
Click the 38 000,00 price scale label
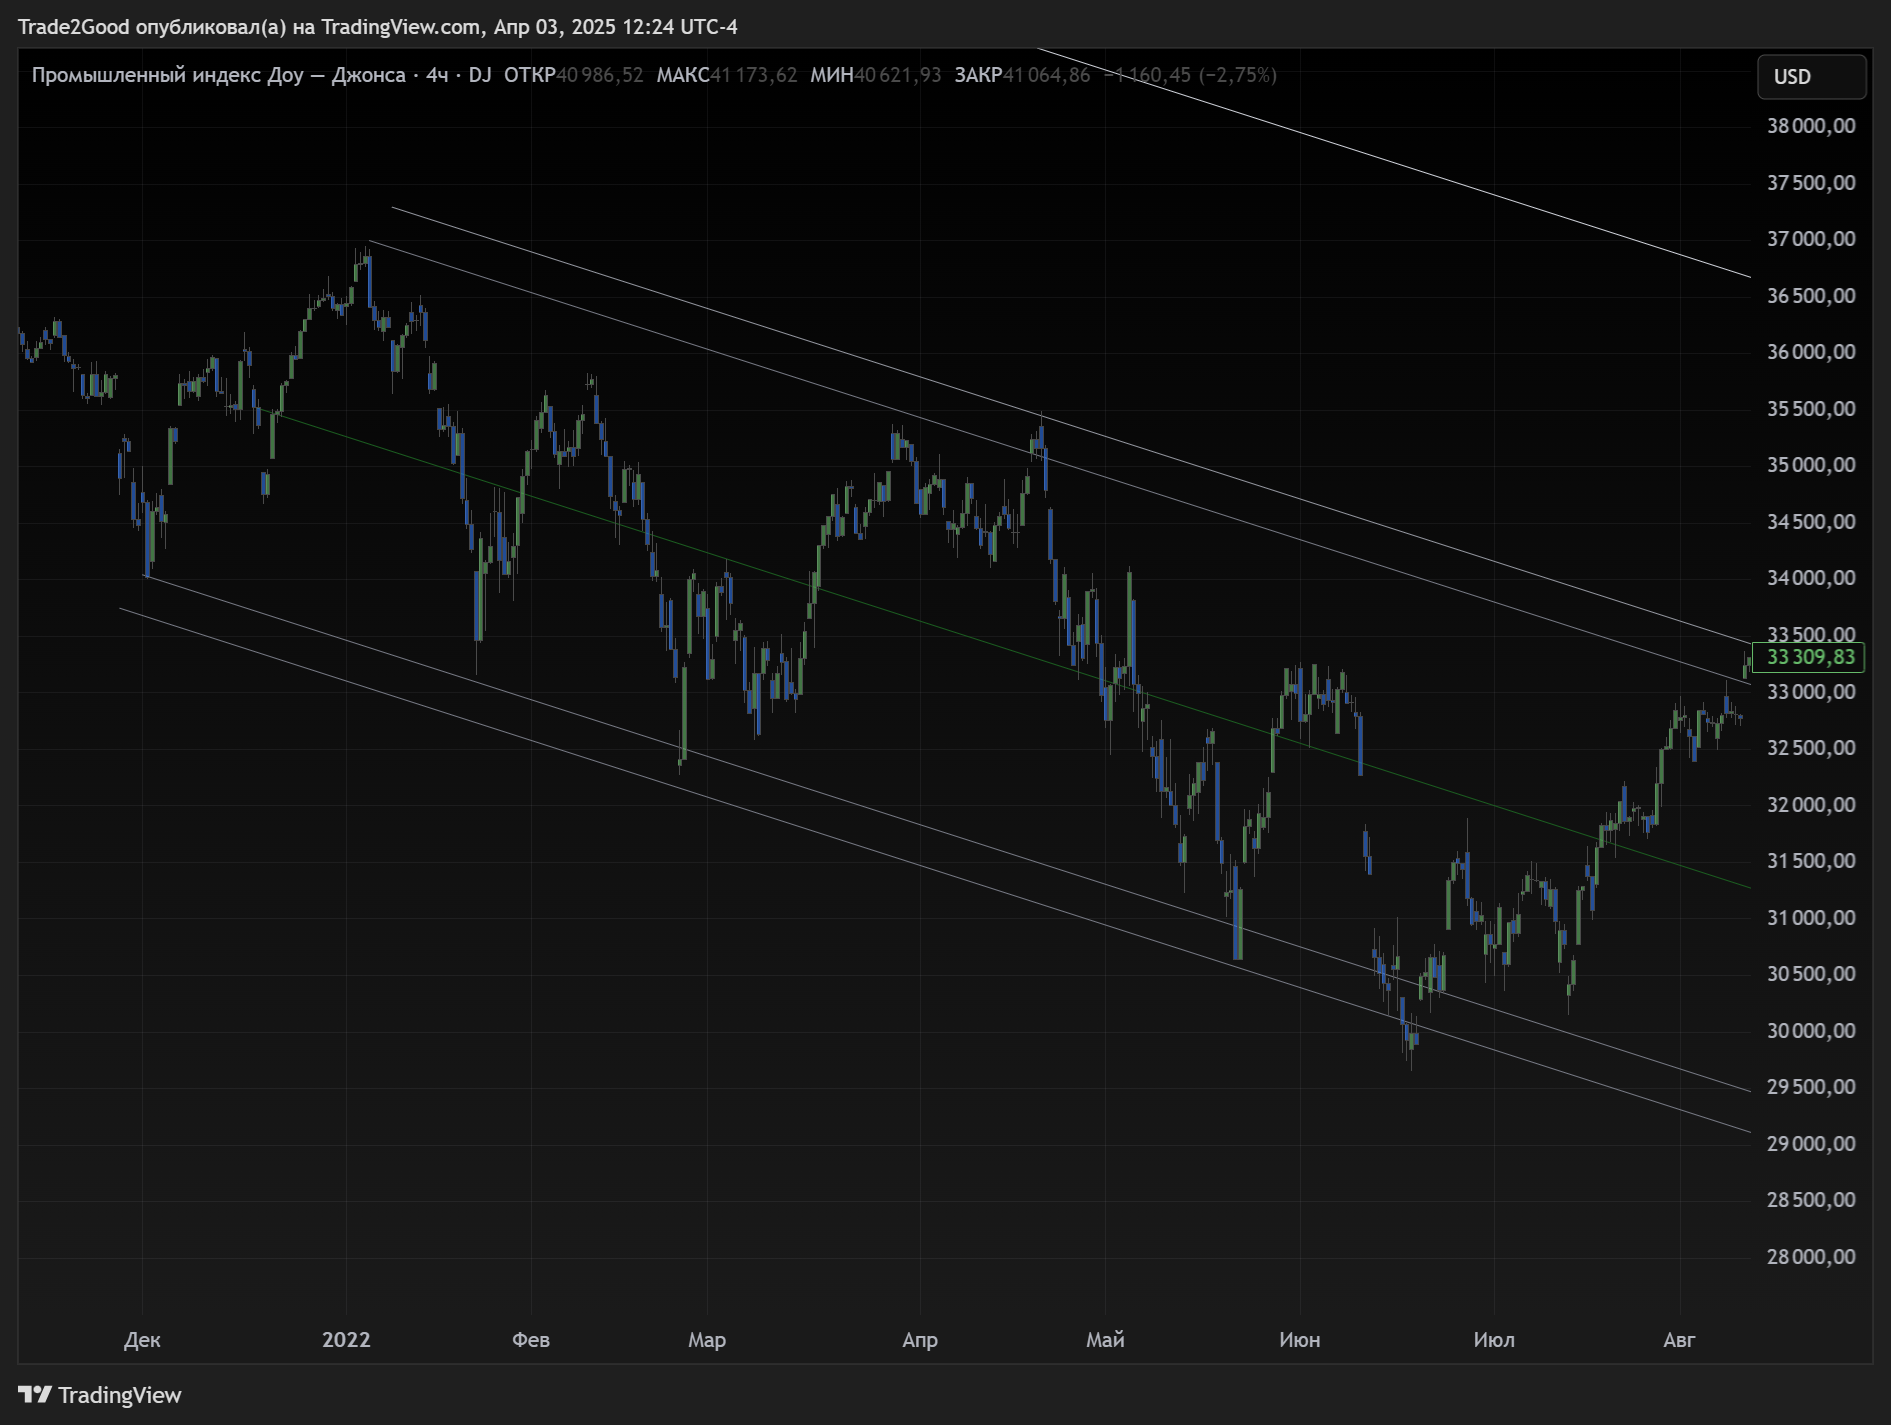(x=1810, y=126)
